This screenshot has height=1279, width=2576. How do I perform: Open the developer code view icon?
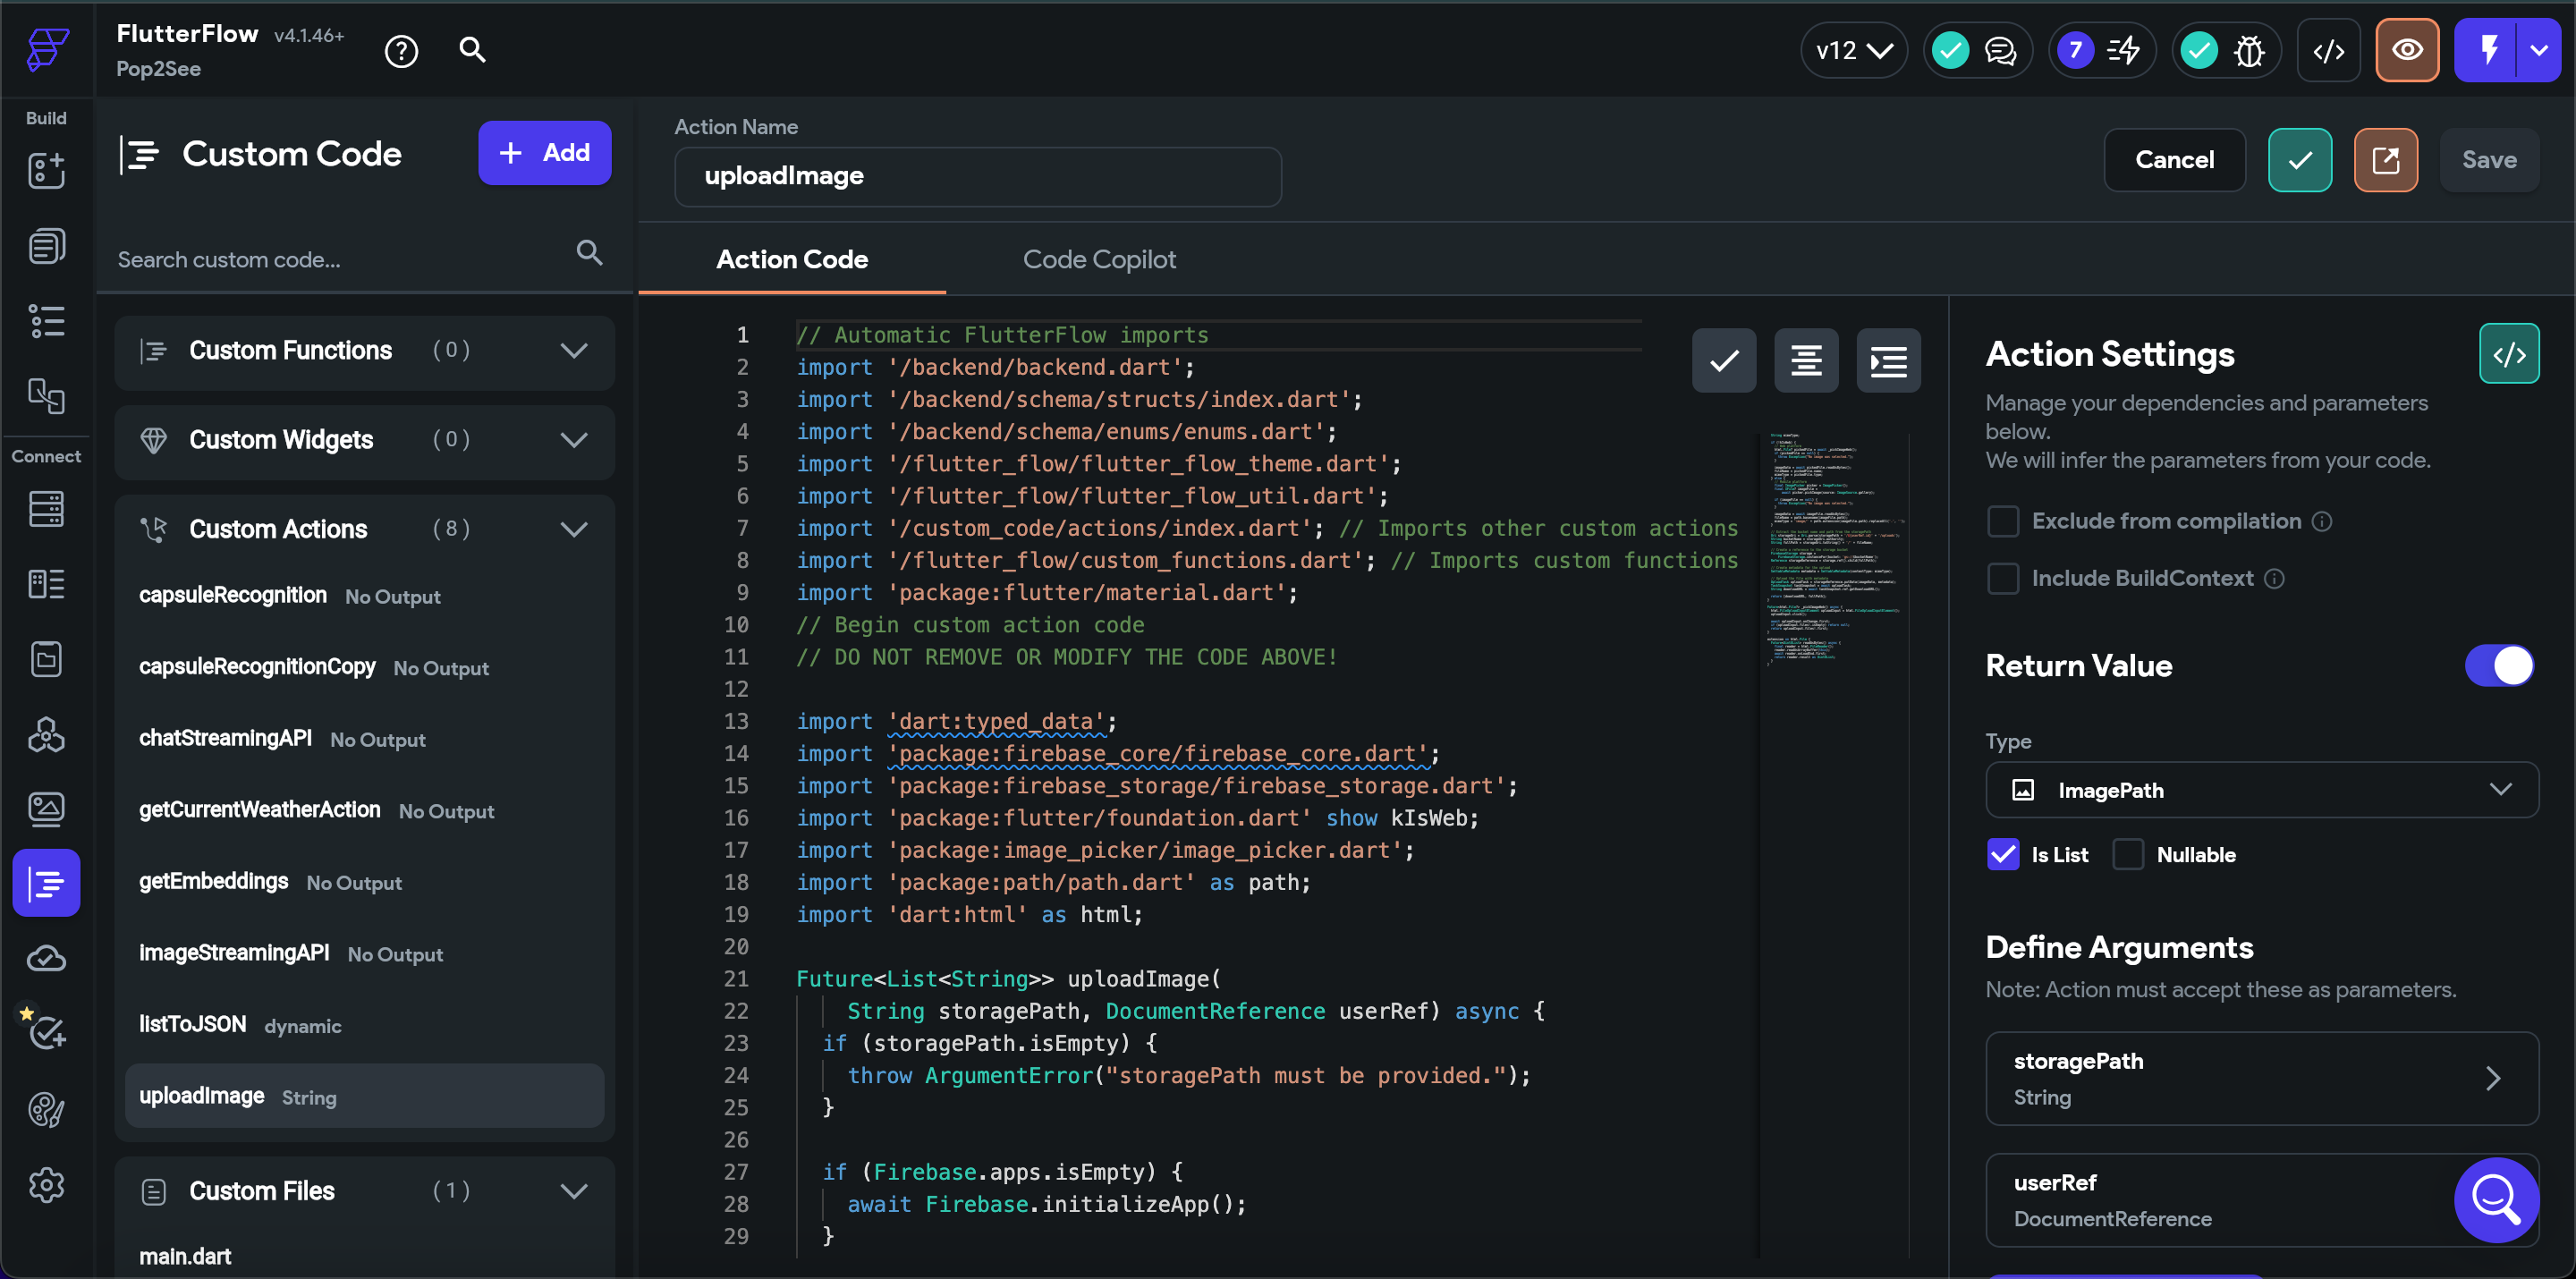(x=2328, y=50)
